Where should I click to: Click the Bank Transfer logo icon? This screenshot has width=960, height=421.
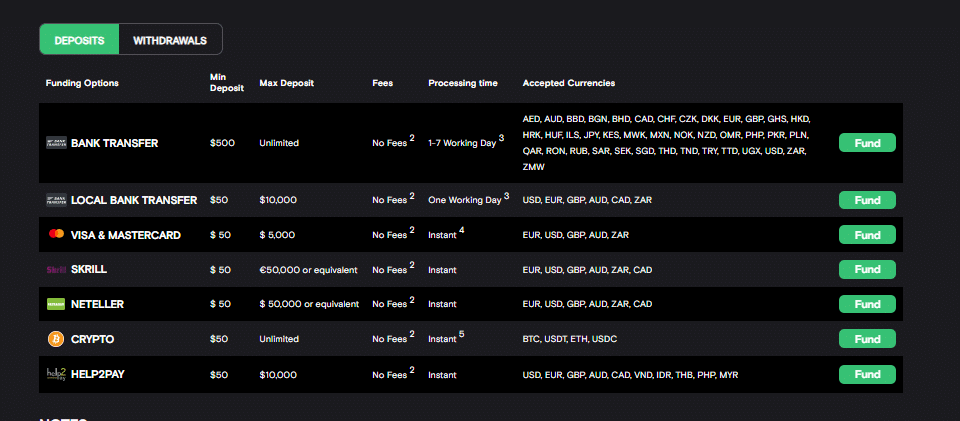(56, 143)
